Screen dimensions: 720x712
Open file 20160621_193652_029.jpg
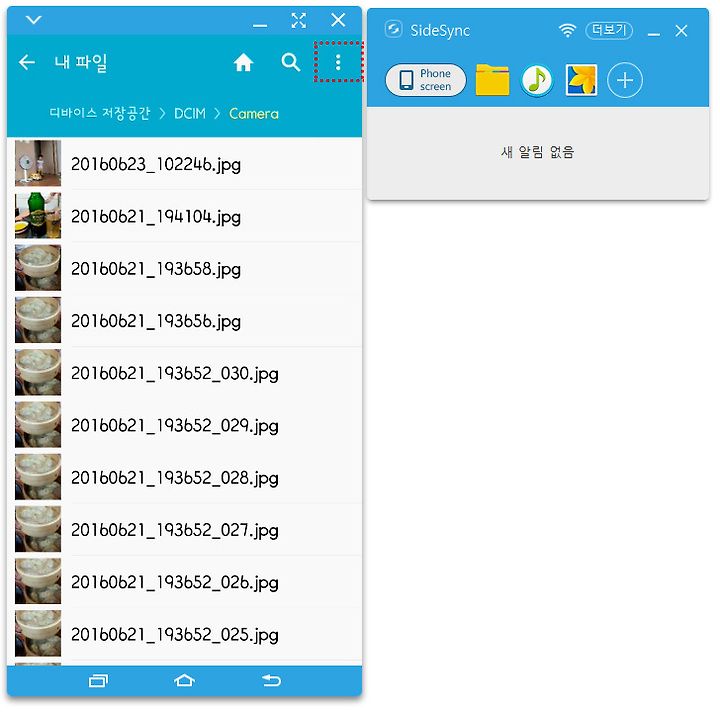[x=184, y=425]
